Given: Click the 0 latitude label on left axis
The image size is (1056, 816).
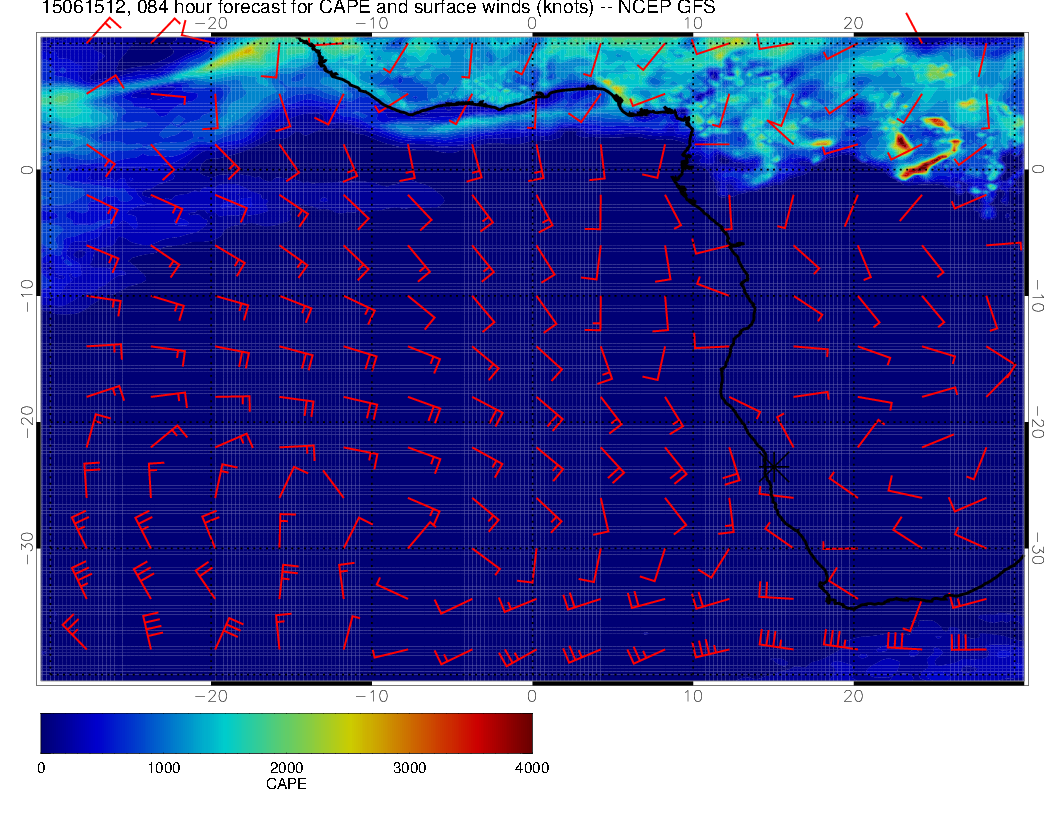Looking at the screenshot, I should [27, 170].
